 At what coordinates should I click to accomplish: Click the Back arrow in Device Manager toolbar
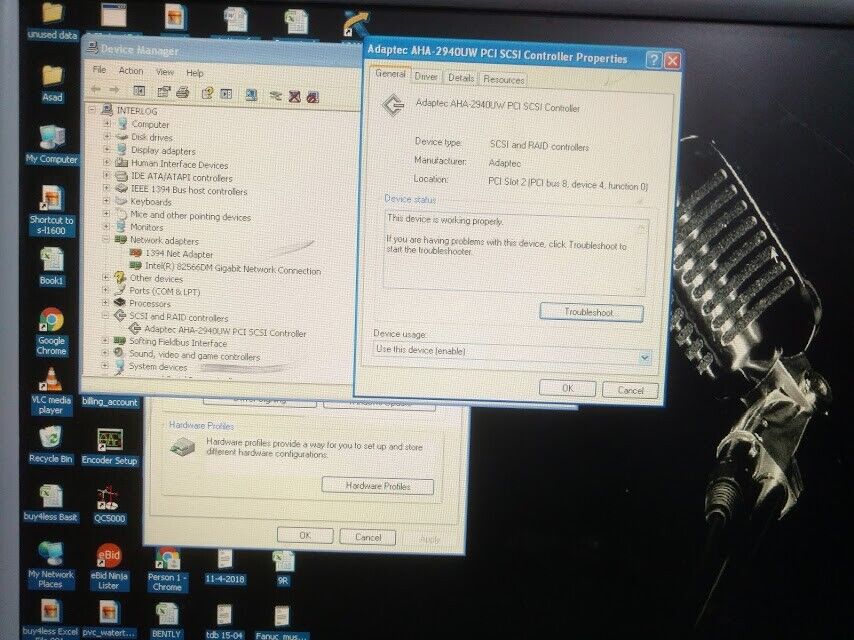96,89
